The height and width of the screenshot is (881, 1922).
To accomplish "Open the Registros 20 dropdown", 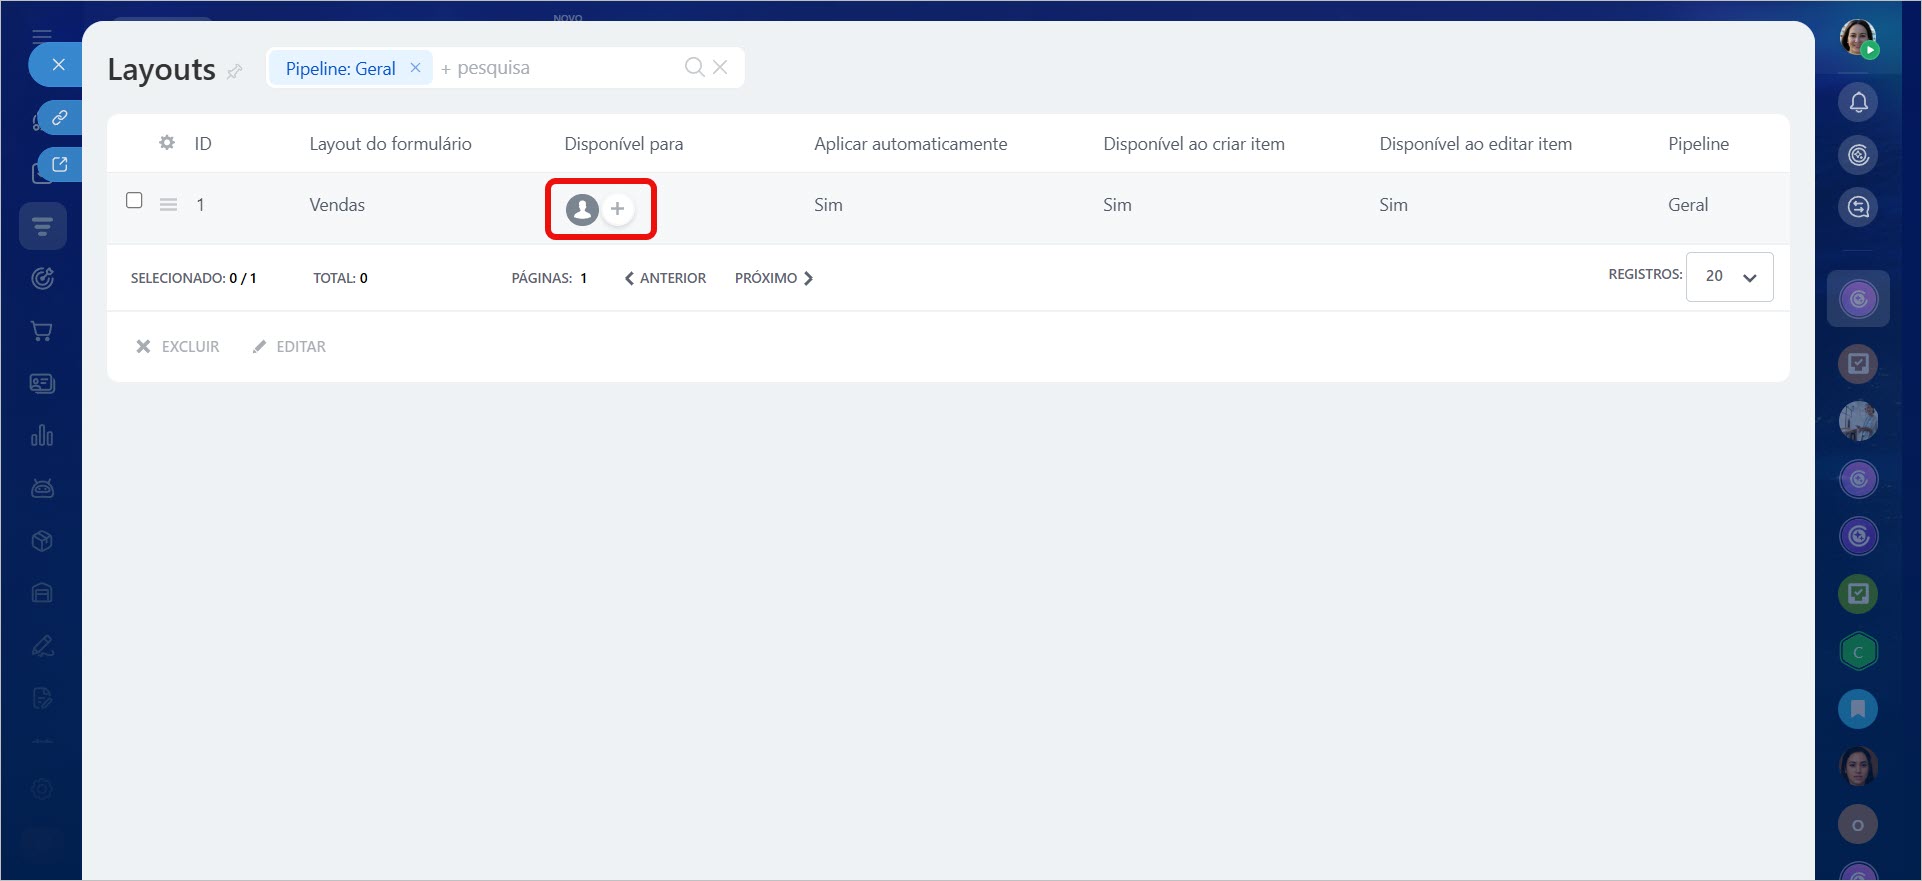I will 1729,277.
